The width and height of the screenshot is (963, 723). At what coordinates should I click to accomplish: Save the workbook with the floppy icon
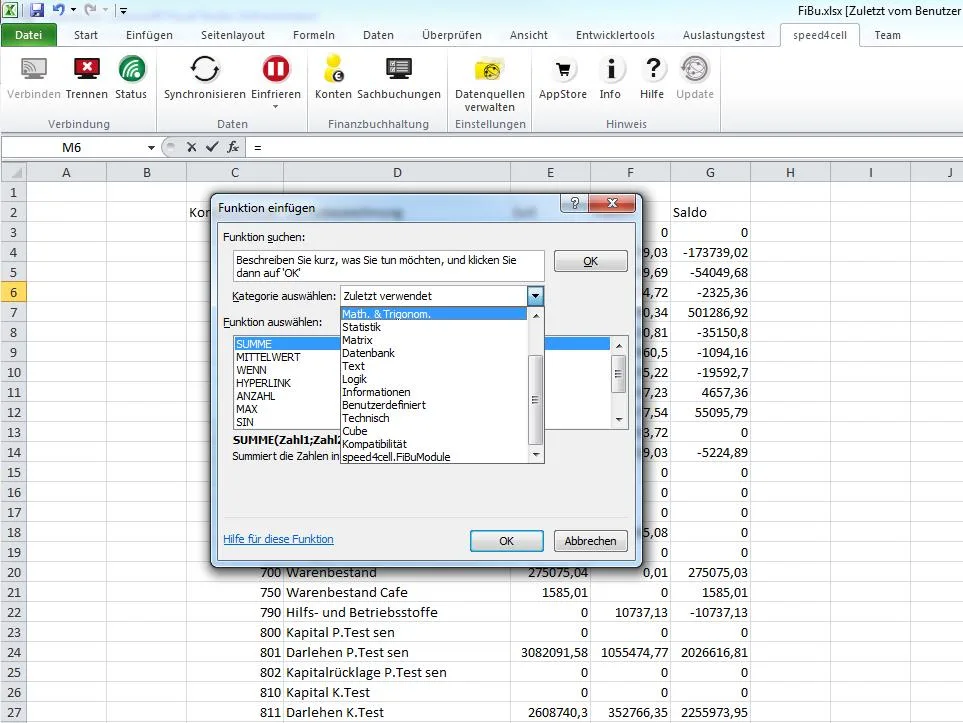point(37,10)
